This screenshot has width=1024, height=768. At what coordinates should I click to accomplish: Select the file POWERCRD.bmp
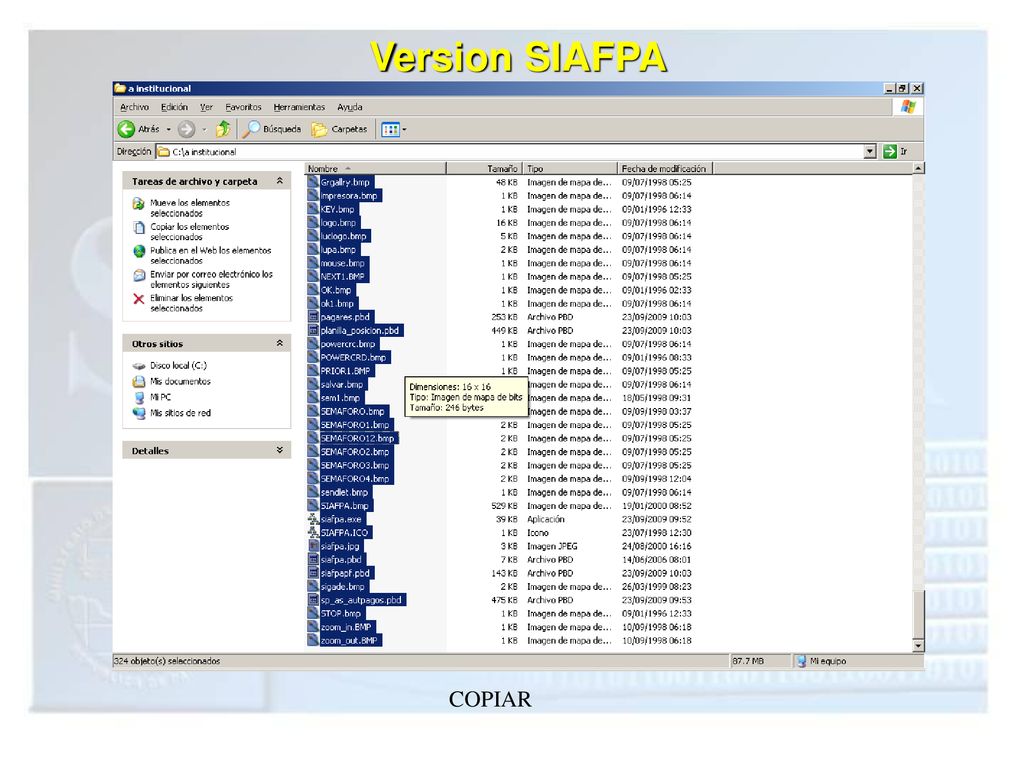(353, 357)
